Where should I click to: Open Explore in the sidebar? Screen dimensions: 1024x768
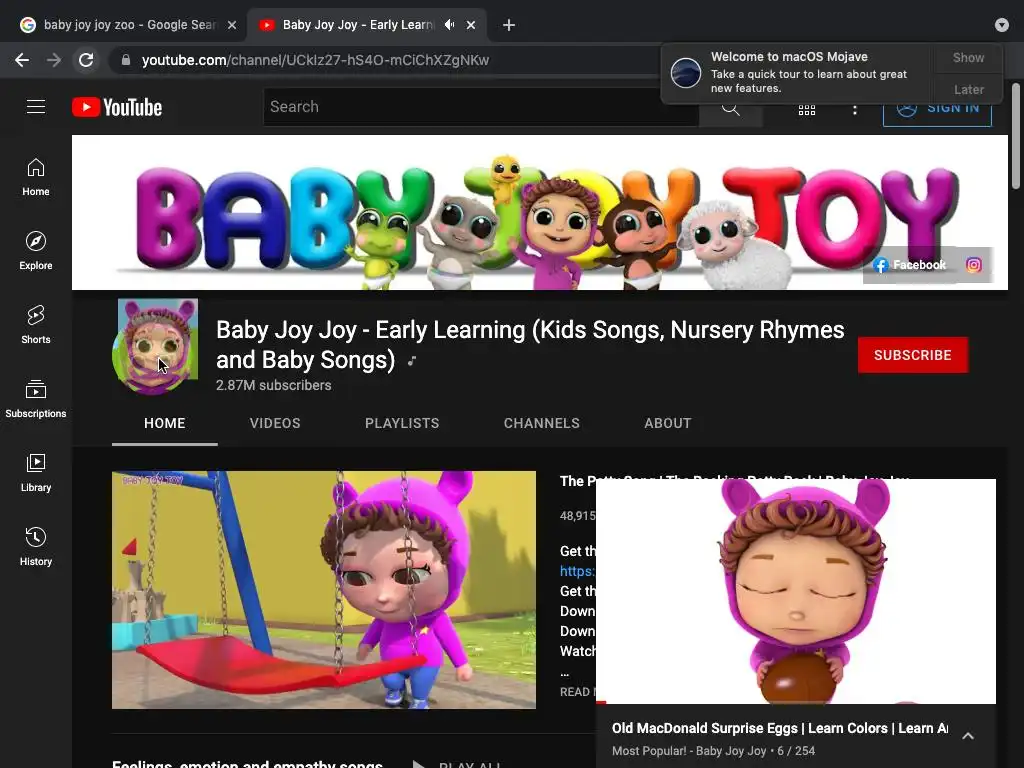click(x=36, y=251)
